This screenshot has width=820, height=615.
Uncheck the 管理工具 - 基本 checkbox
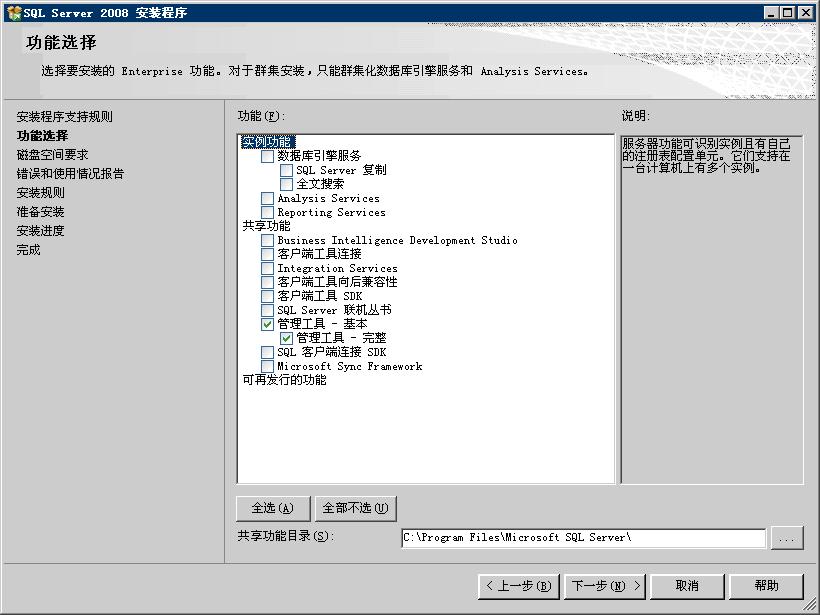tap(267, 324)
